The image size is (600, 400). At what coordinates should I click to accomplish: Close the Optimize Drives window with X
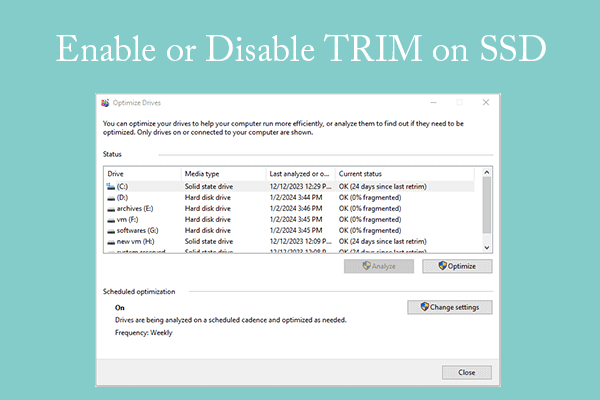[x=485, y=102]
